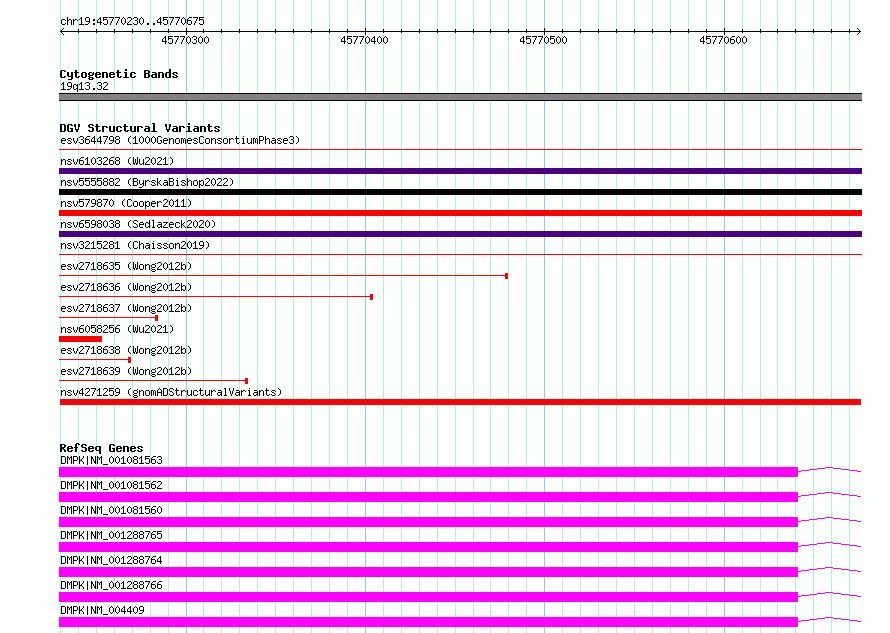Click the red end marker of esv2718638
Image resolution: width=890 pixels, height=633 pixels.
(129, 360)
